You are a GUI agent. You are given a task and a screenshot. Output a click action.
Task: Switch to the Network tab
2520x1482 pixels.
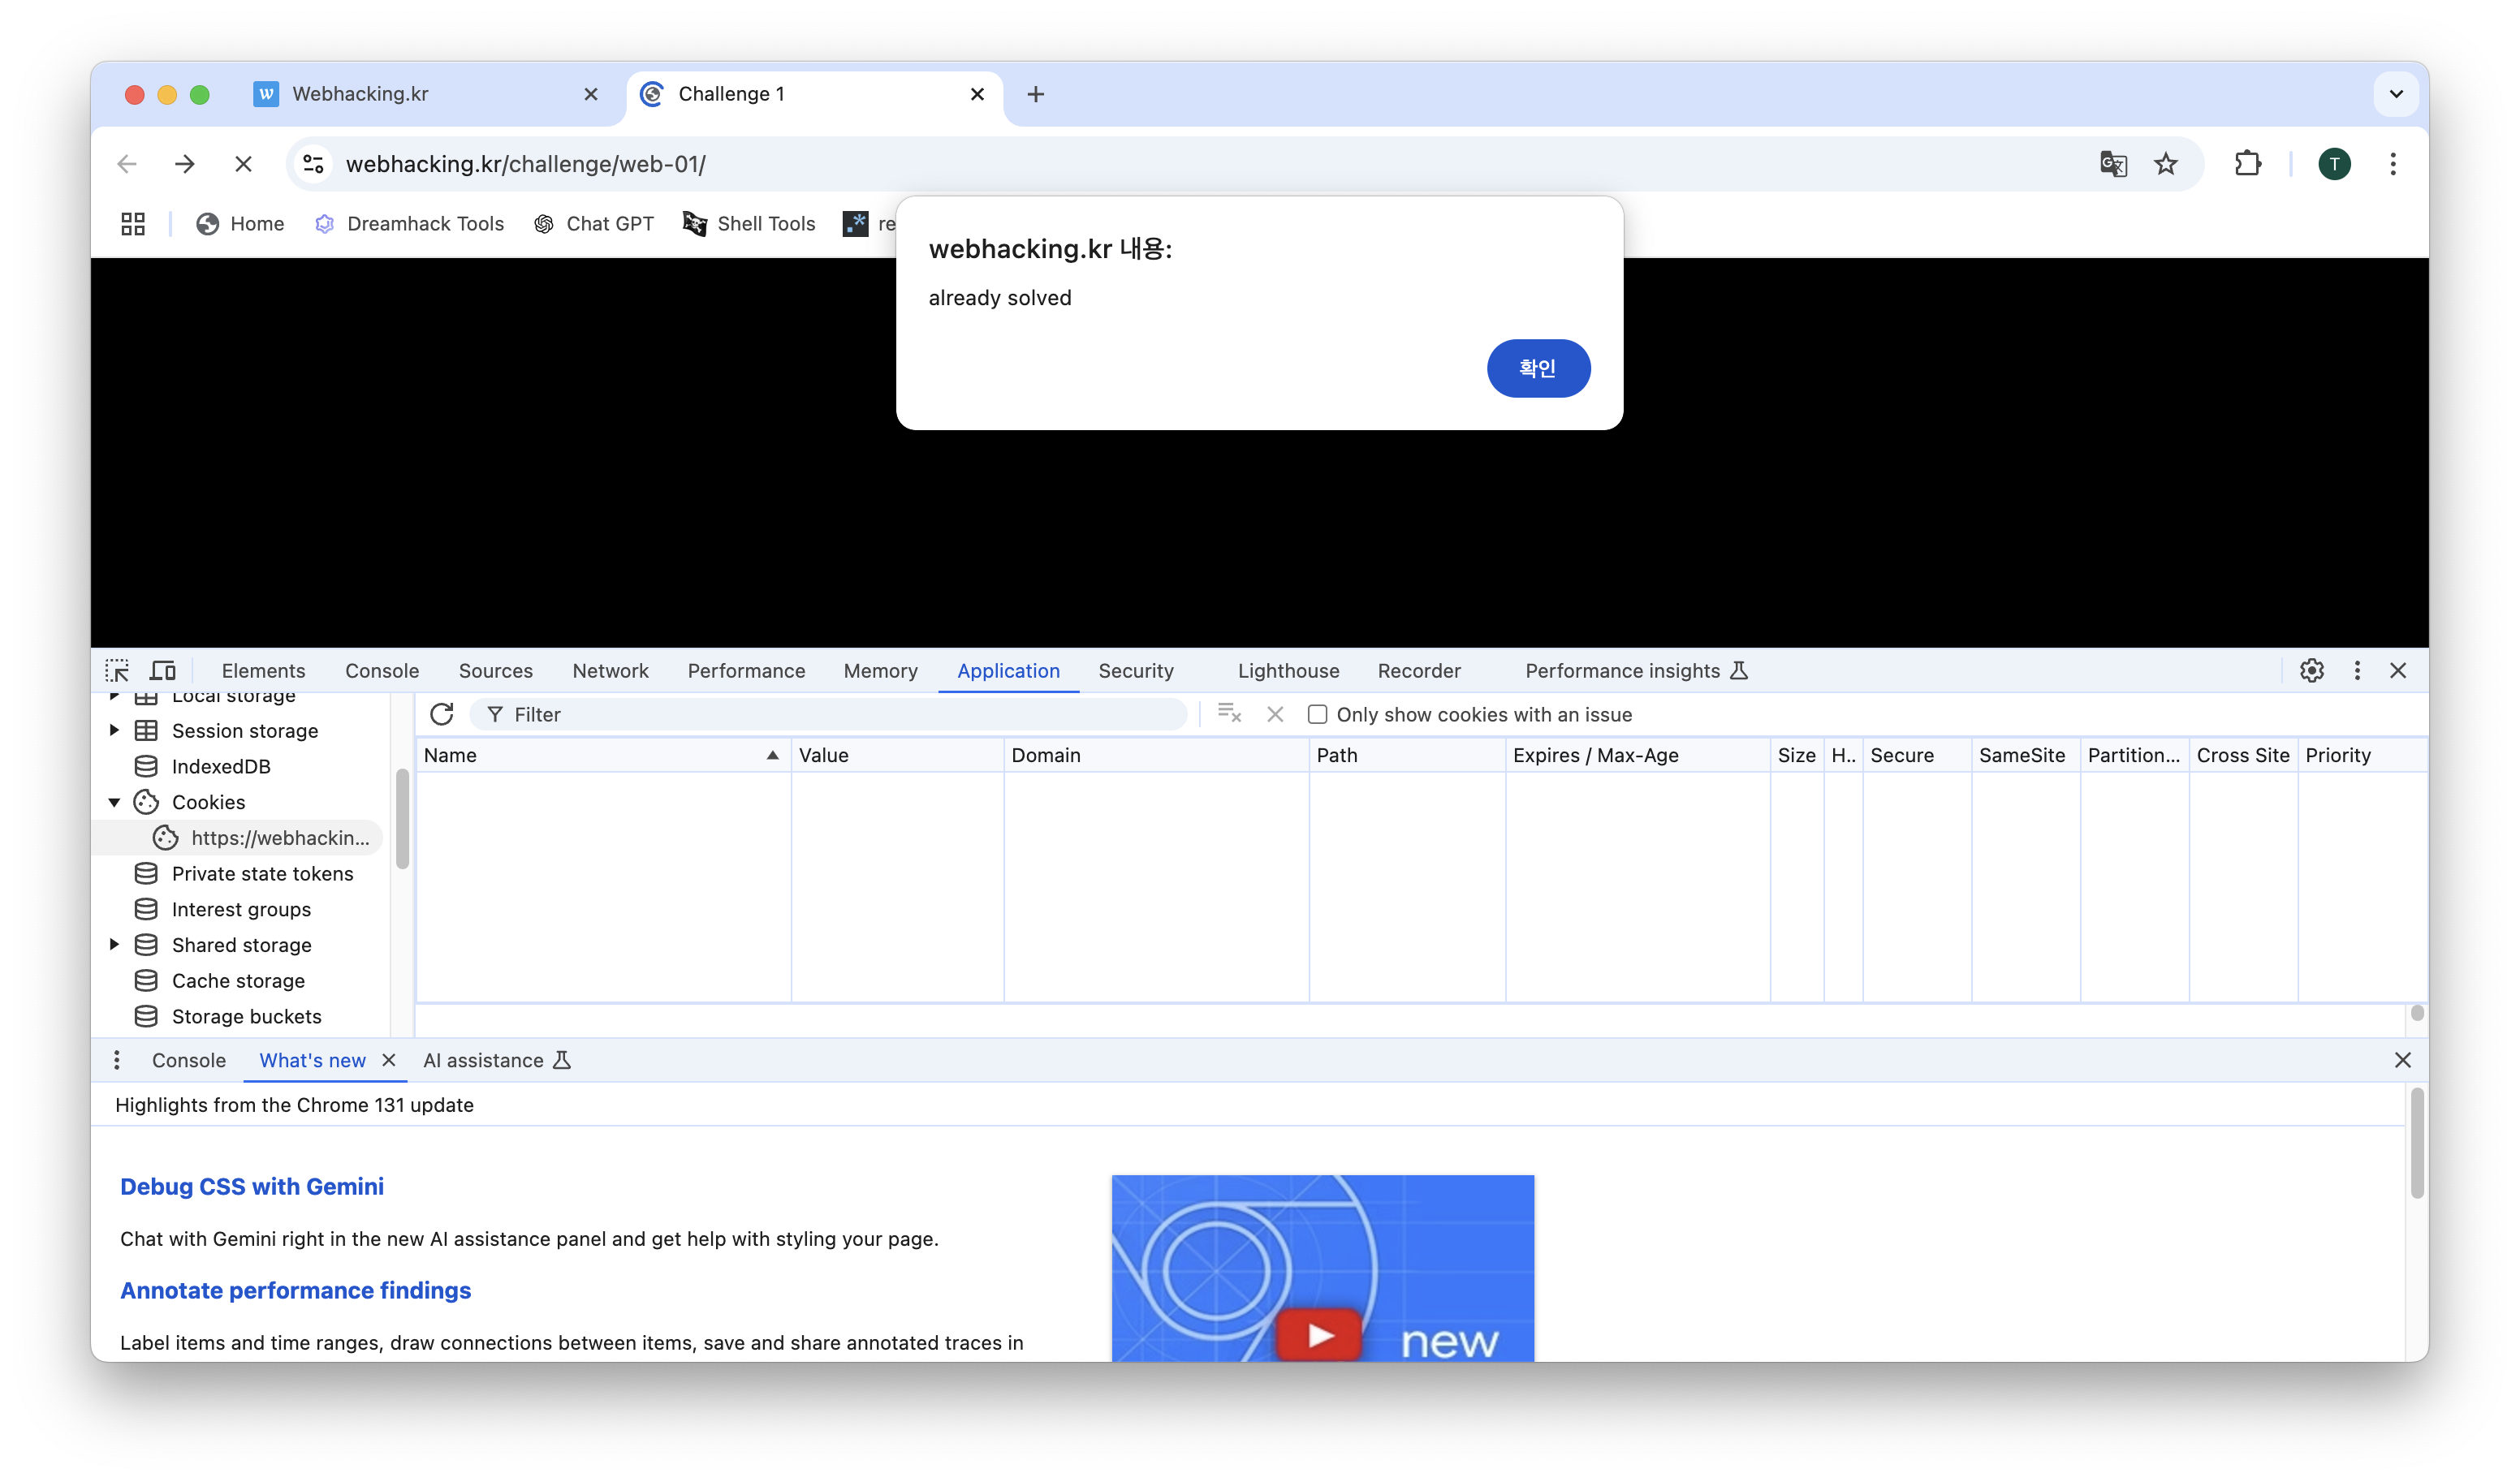(x=610, y=670)
